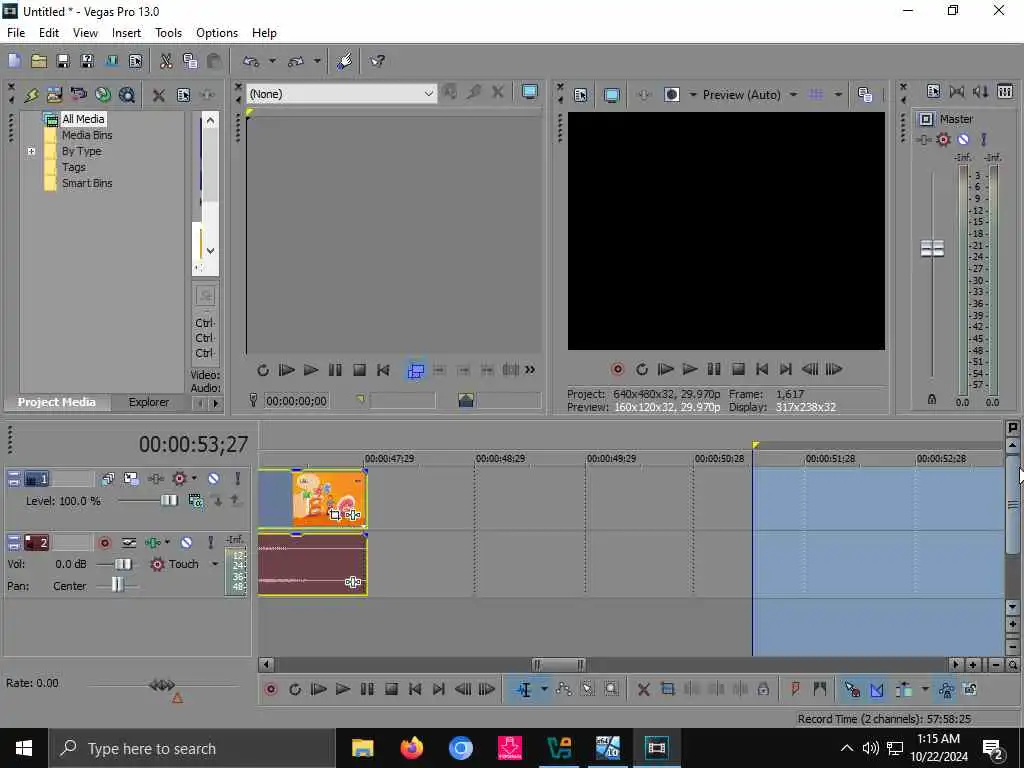The image size is (1024, 768).
Task: Toggle Invert Phase on audio track 2
Action: (x=129, y=543)
